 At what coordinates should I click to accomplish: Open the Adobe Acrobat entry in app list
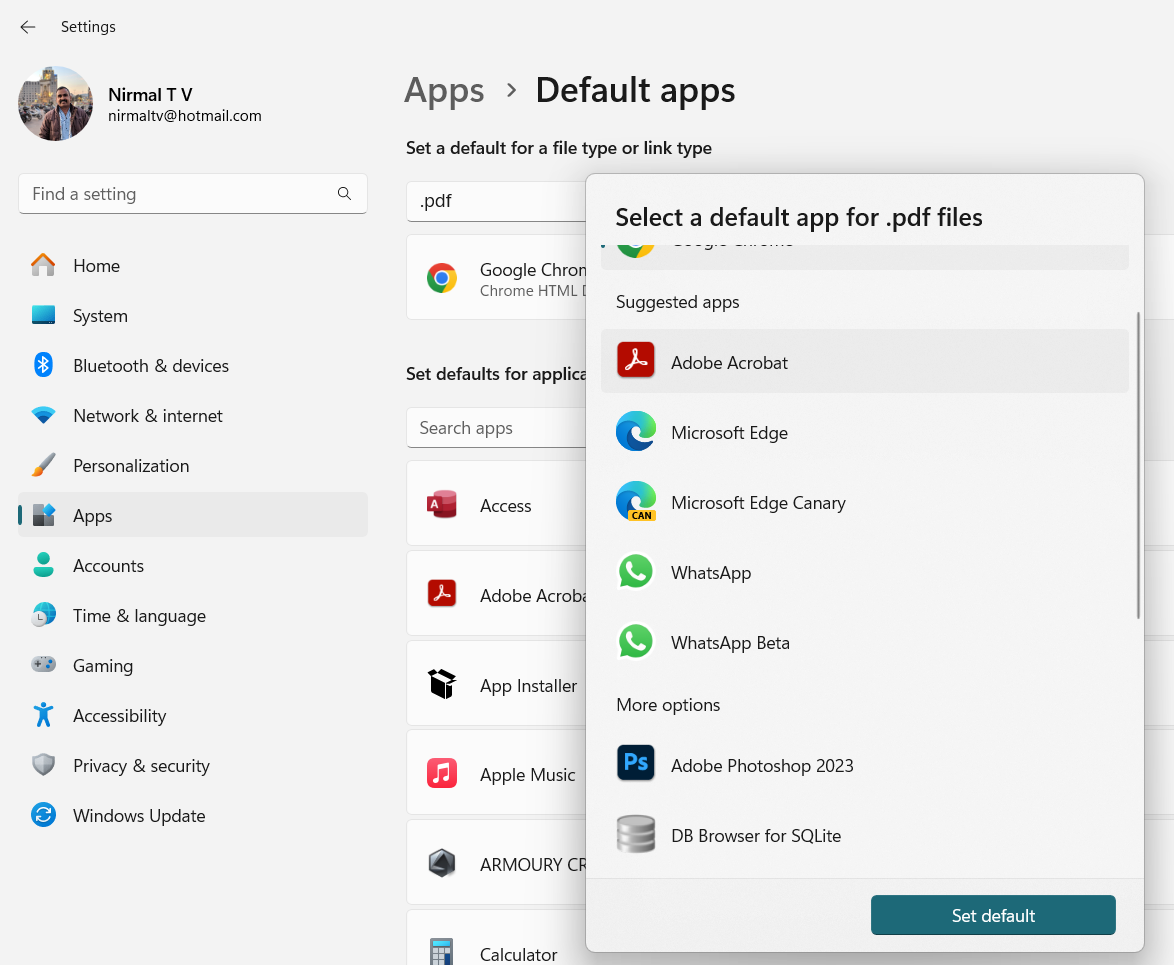tap(496, 593)
